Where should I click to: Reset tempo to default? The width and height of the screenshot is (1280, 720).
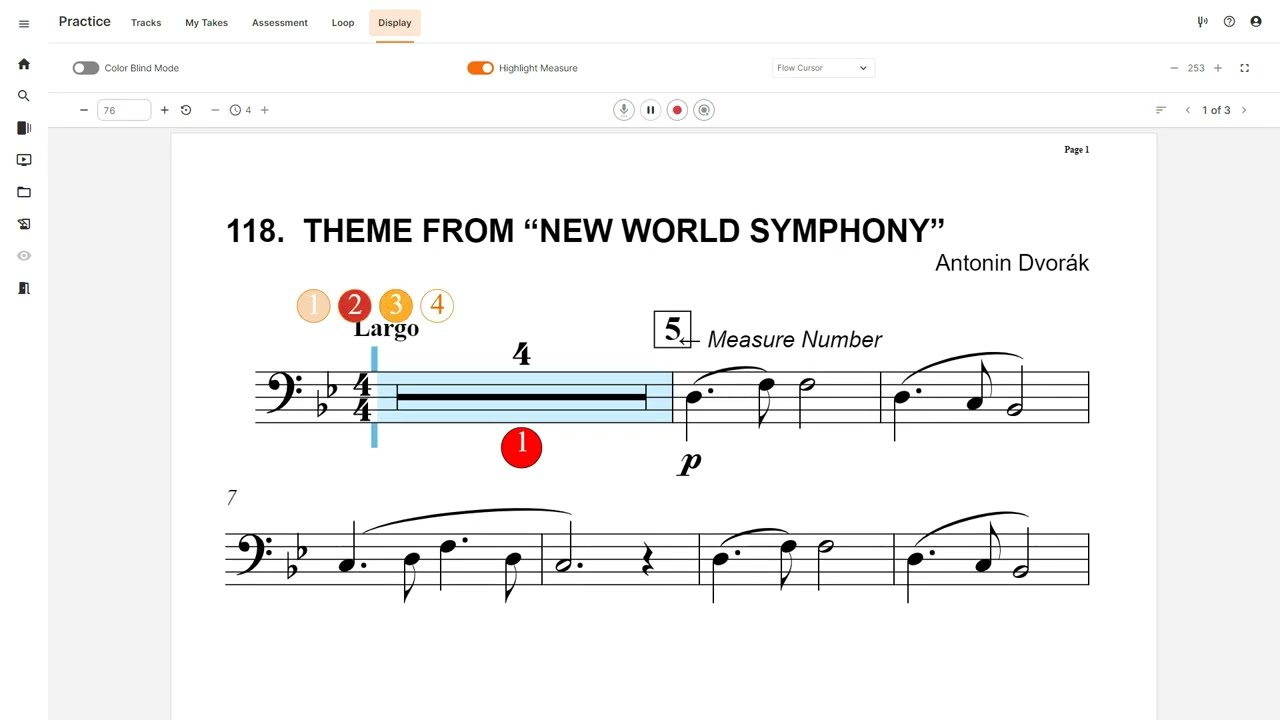[x=186, y=110]
